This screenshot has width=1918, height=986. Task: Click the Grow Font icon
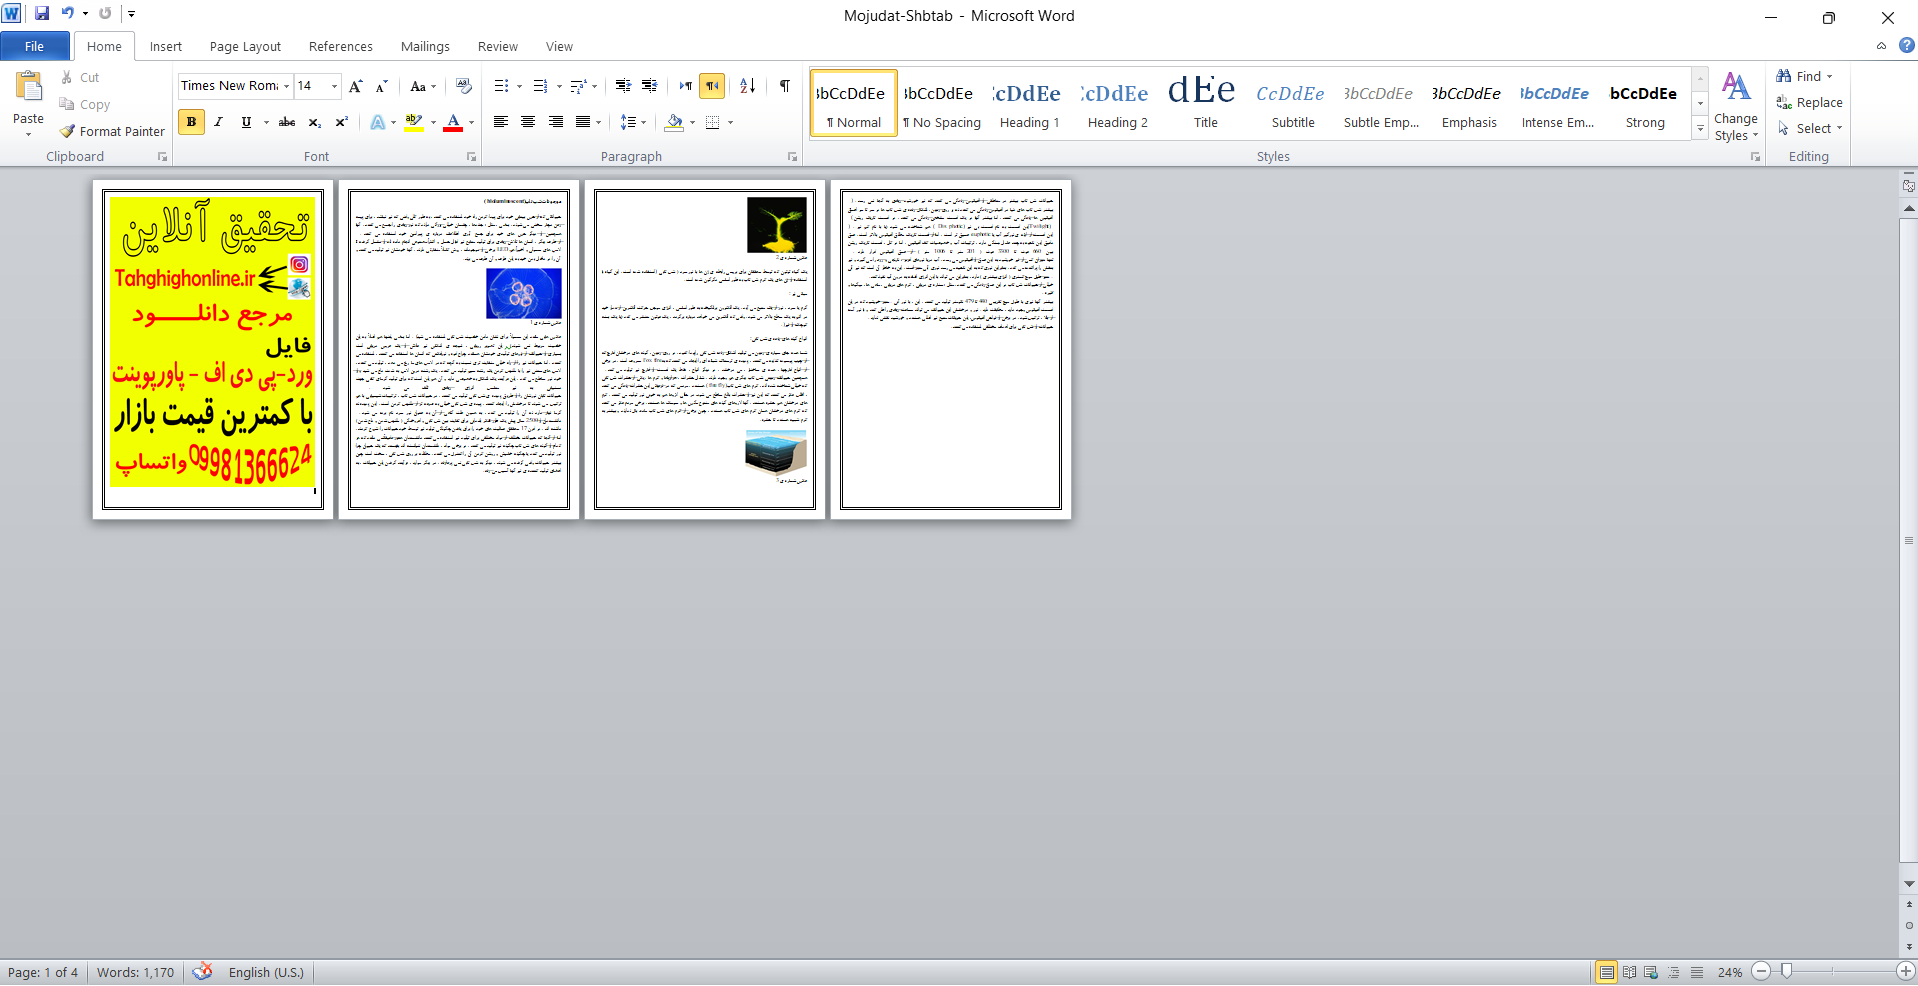click(355, 86)
